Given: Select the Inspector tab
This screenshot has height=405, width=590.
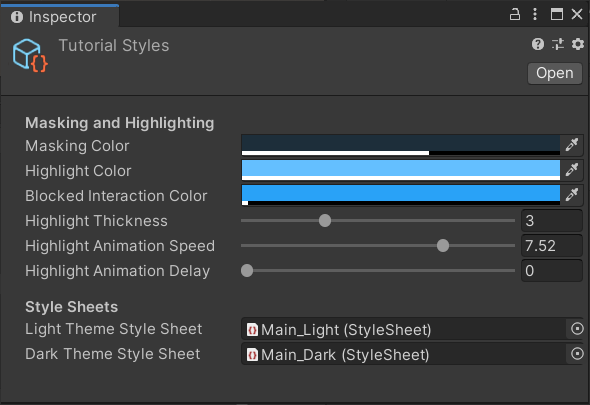Looking at the screenshot, I should (x=60, y=17).
